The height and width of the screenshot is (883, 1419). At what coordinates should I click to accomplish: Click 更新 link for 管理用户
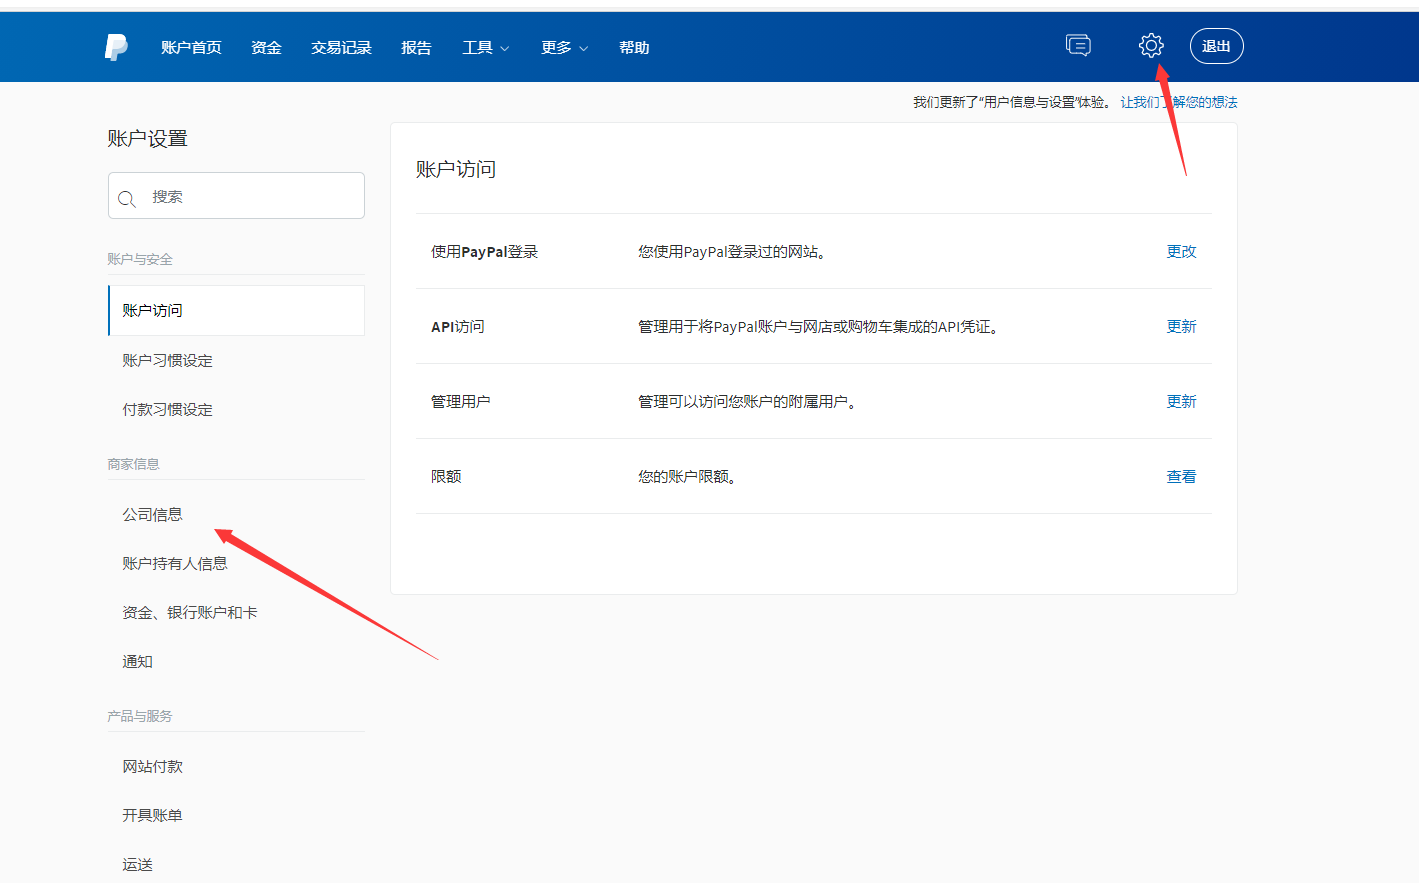coord(1181,402)
